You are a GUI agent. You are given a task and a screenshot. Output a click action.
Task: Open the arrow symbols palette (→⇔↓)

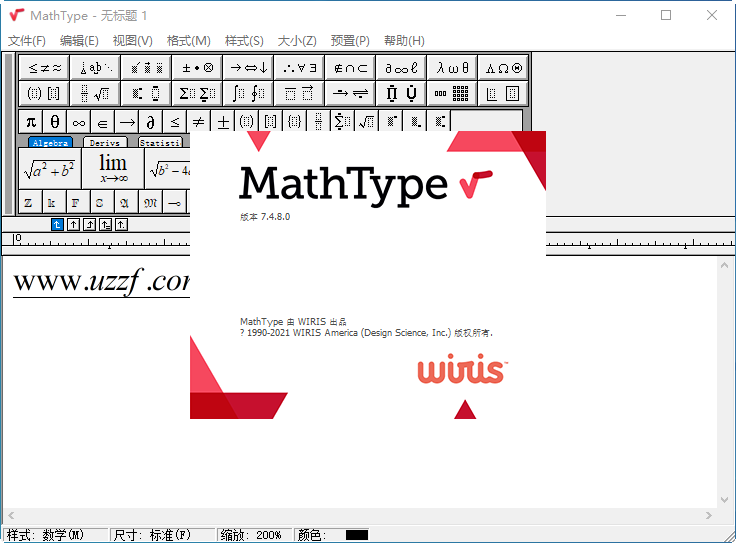(x=249, y=68)
